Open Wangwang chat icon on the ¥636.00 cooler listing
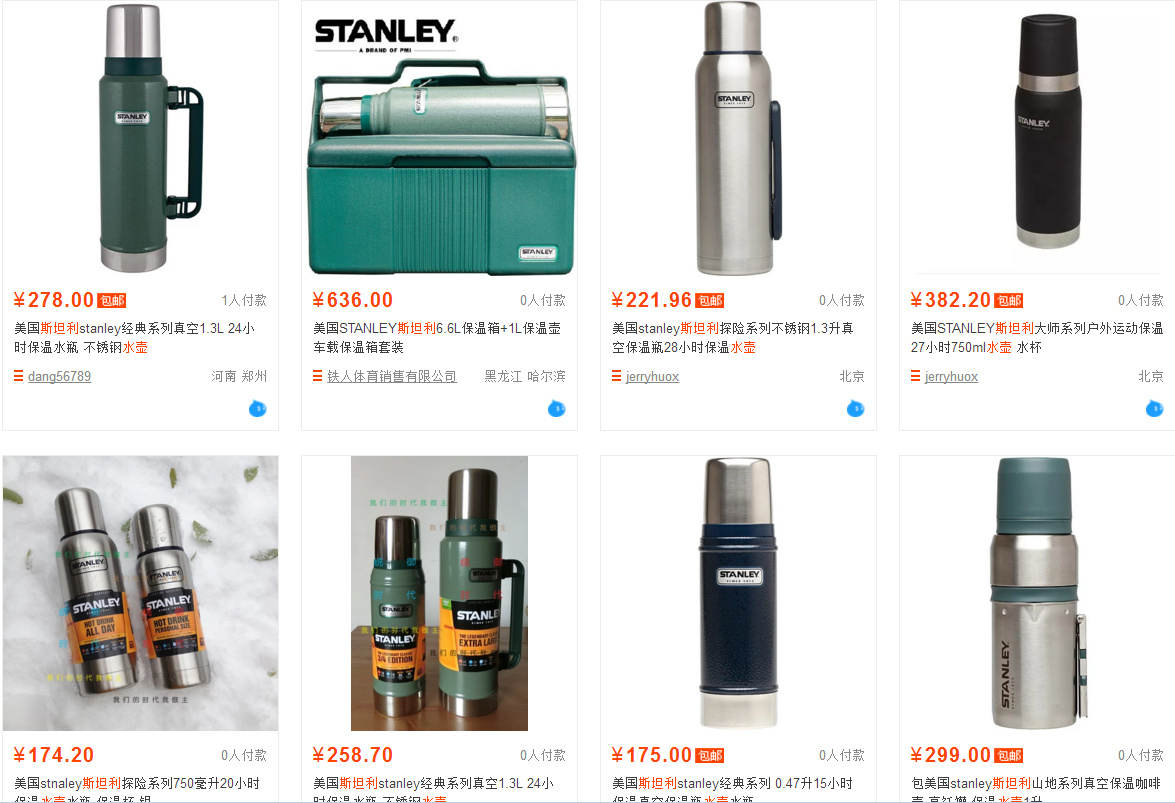1175x803 pixels. point(556,409)
